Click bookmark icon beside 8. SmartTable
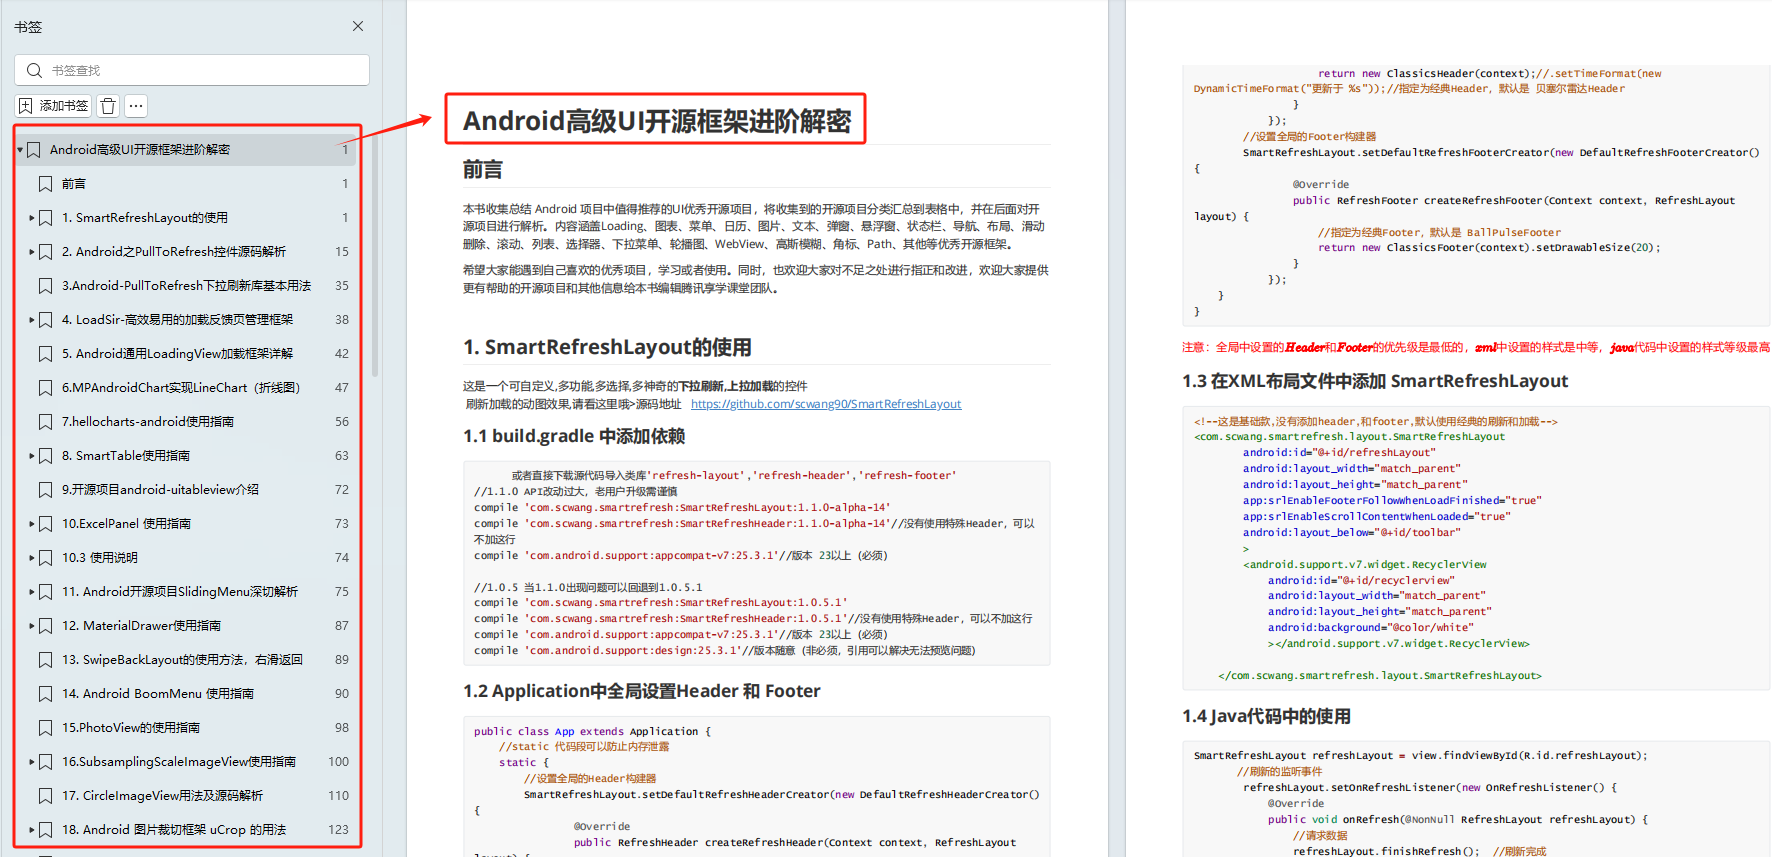 (45, 456)
